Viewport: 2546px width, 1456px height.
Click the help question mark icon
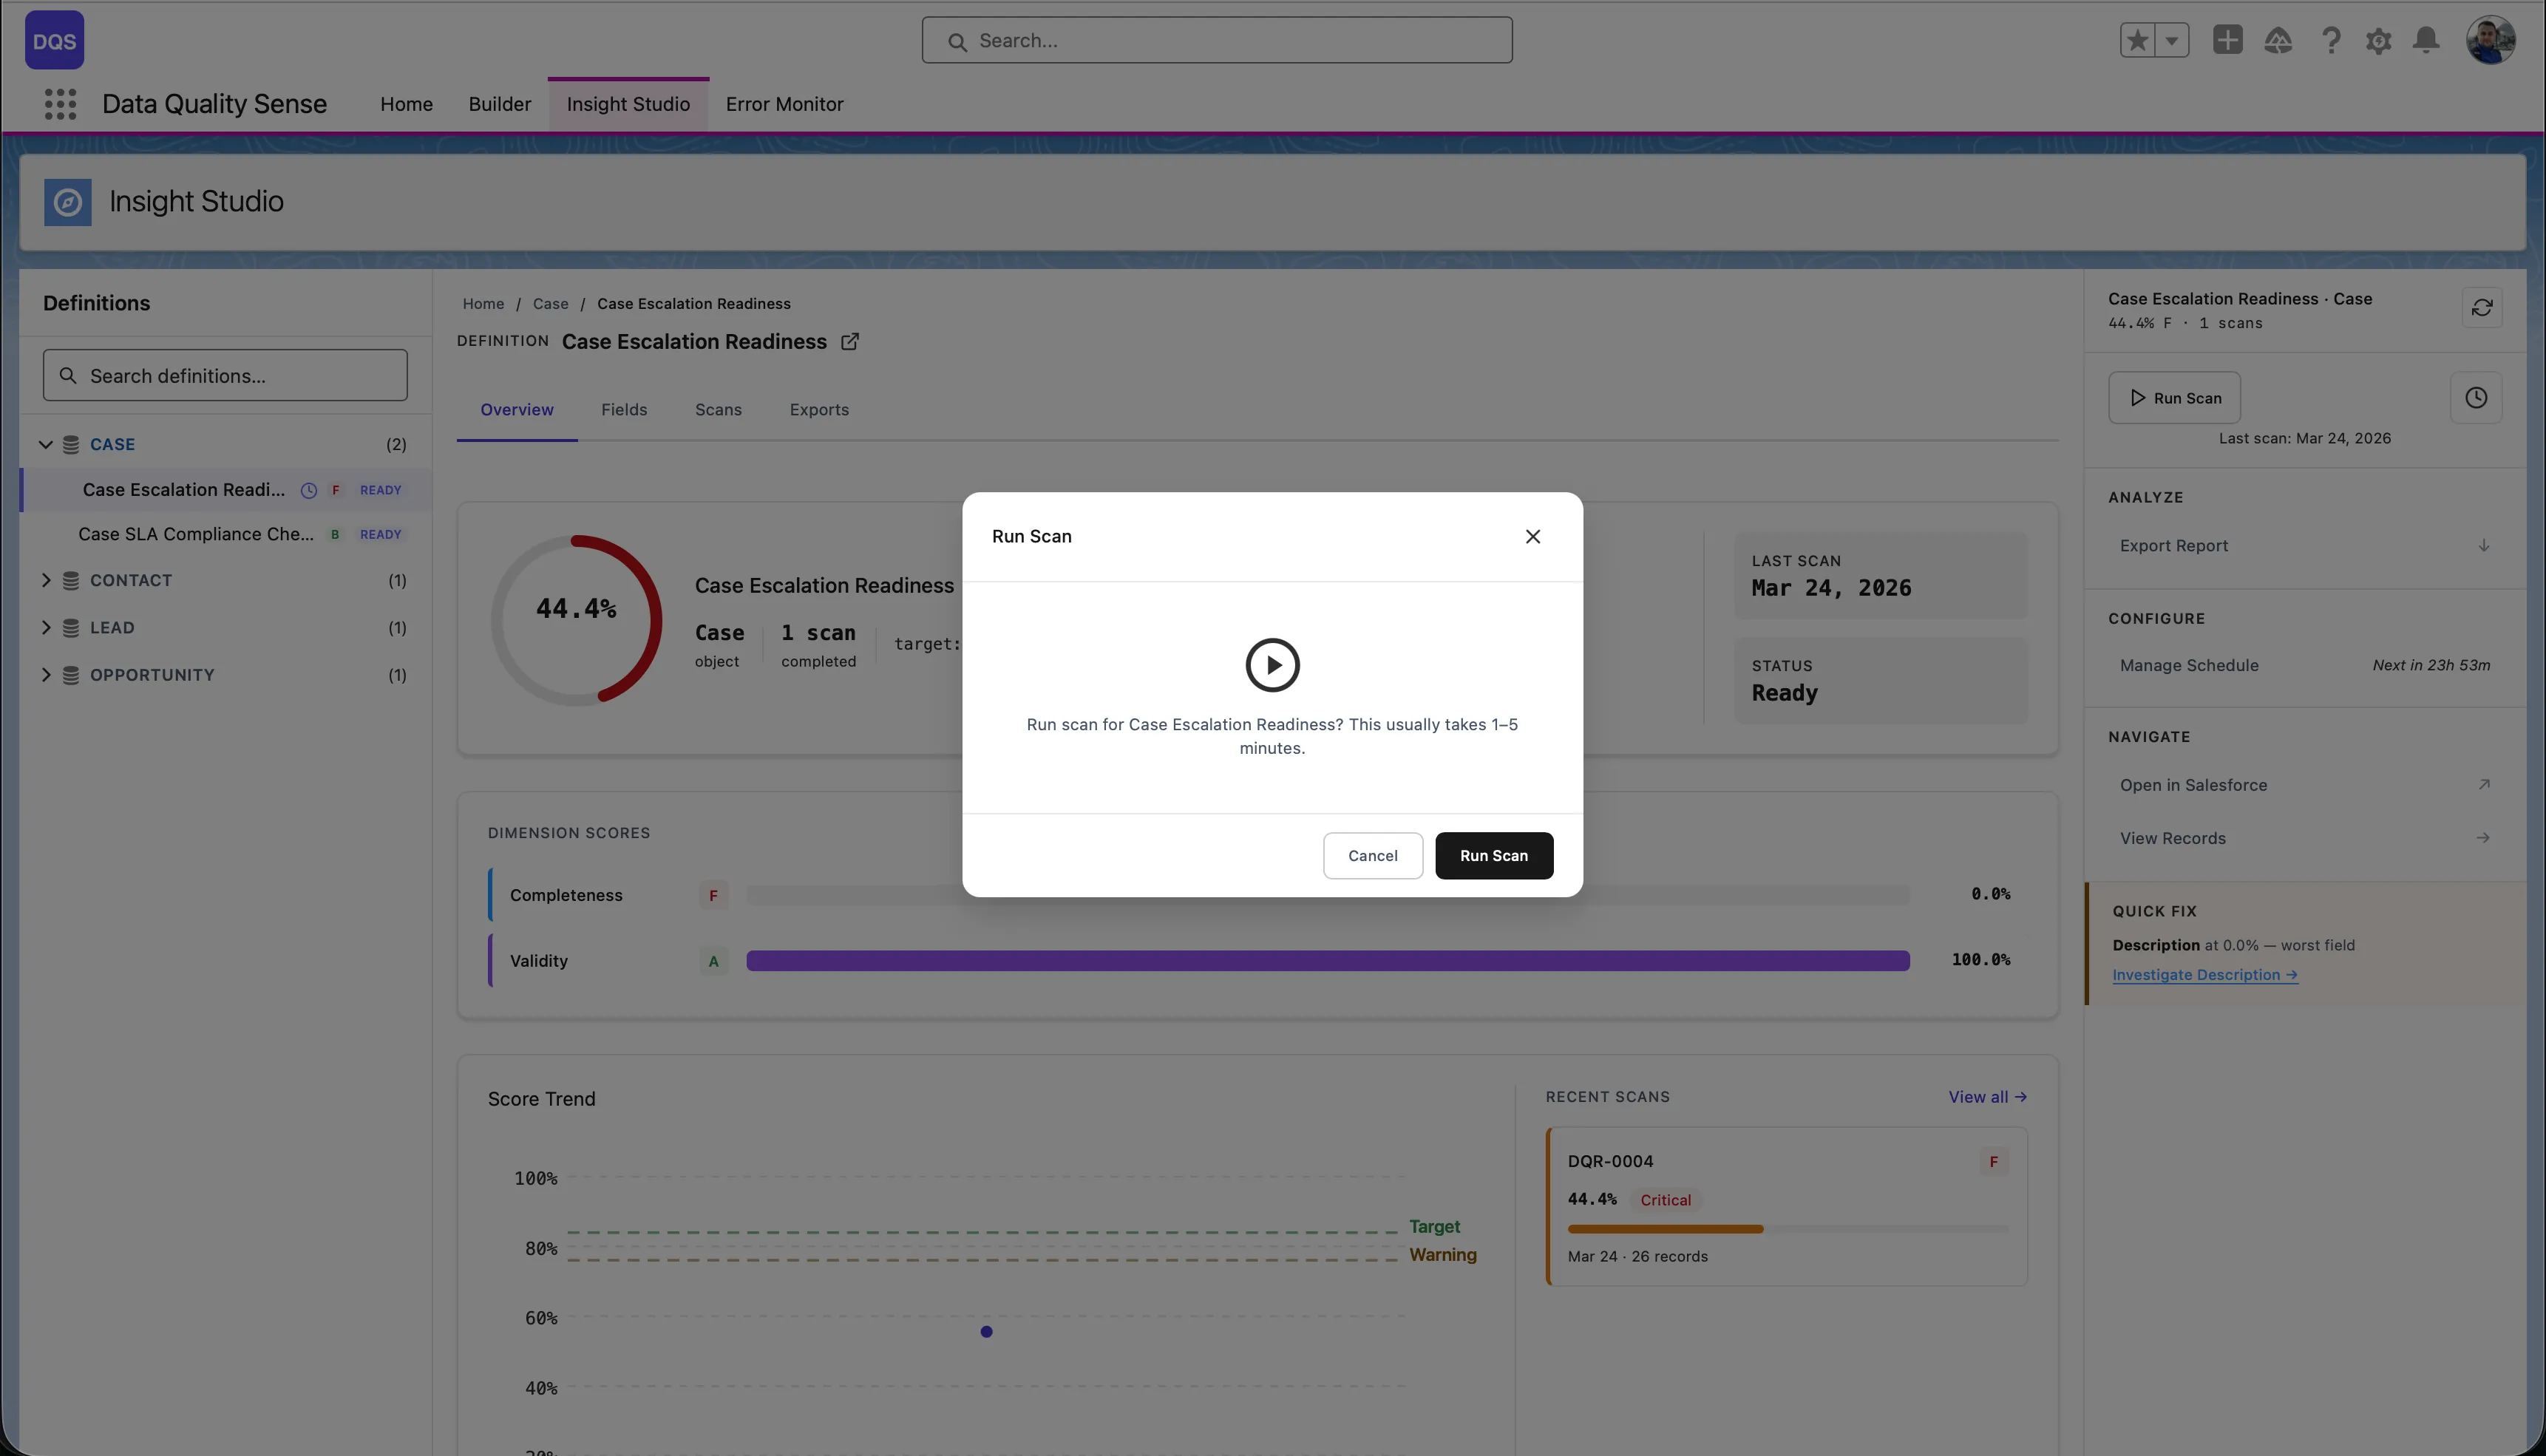pos(2331,40)
